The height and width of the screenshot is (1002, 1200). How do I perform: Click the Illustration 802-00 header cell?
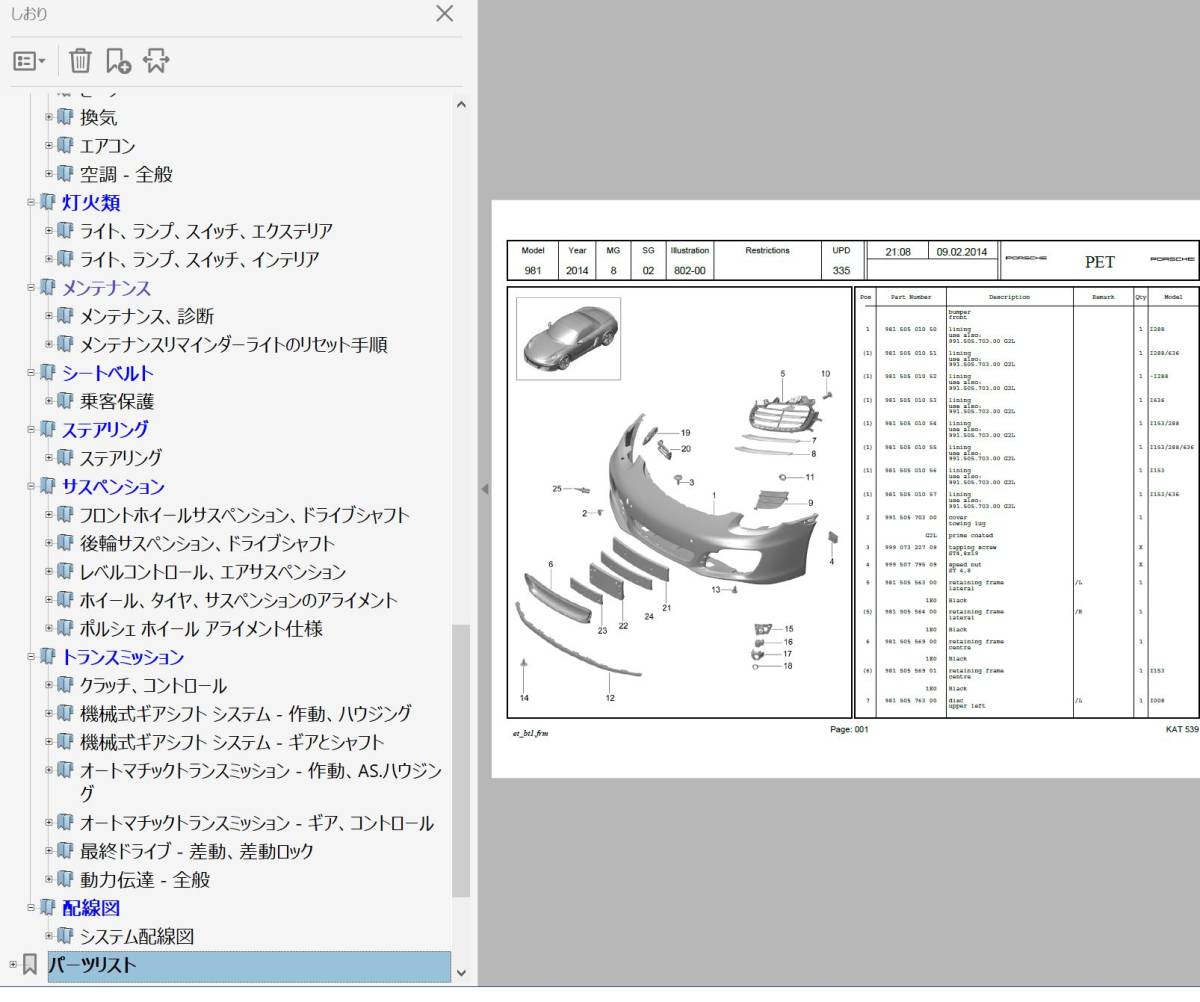pos(689,260)
